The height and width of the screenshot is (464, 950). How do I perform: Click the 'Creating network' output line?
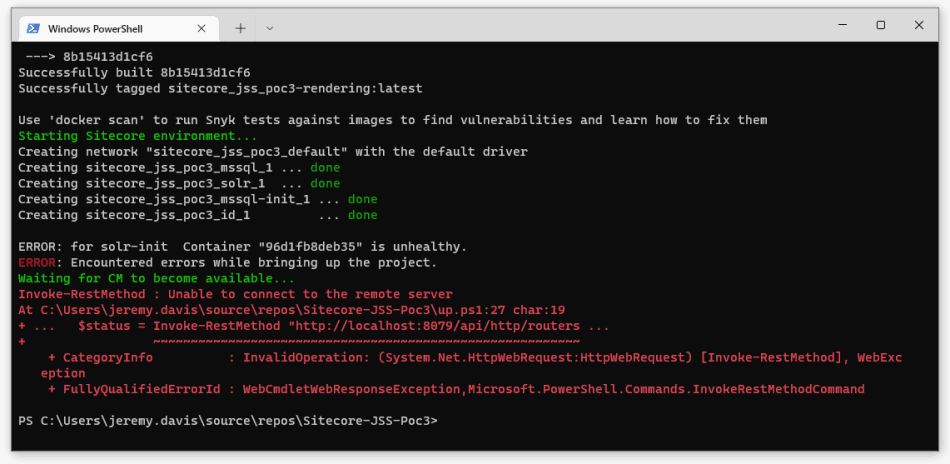(x=273, y=151)
